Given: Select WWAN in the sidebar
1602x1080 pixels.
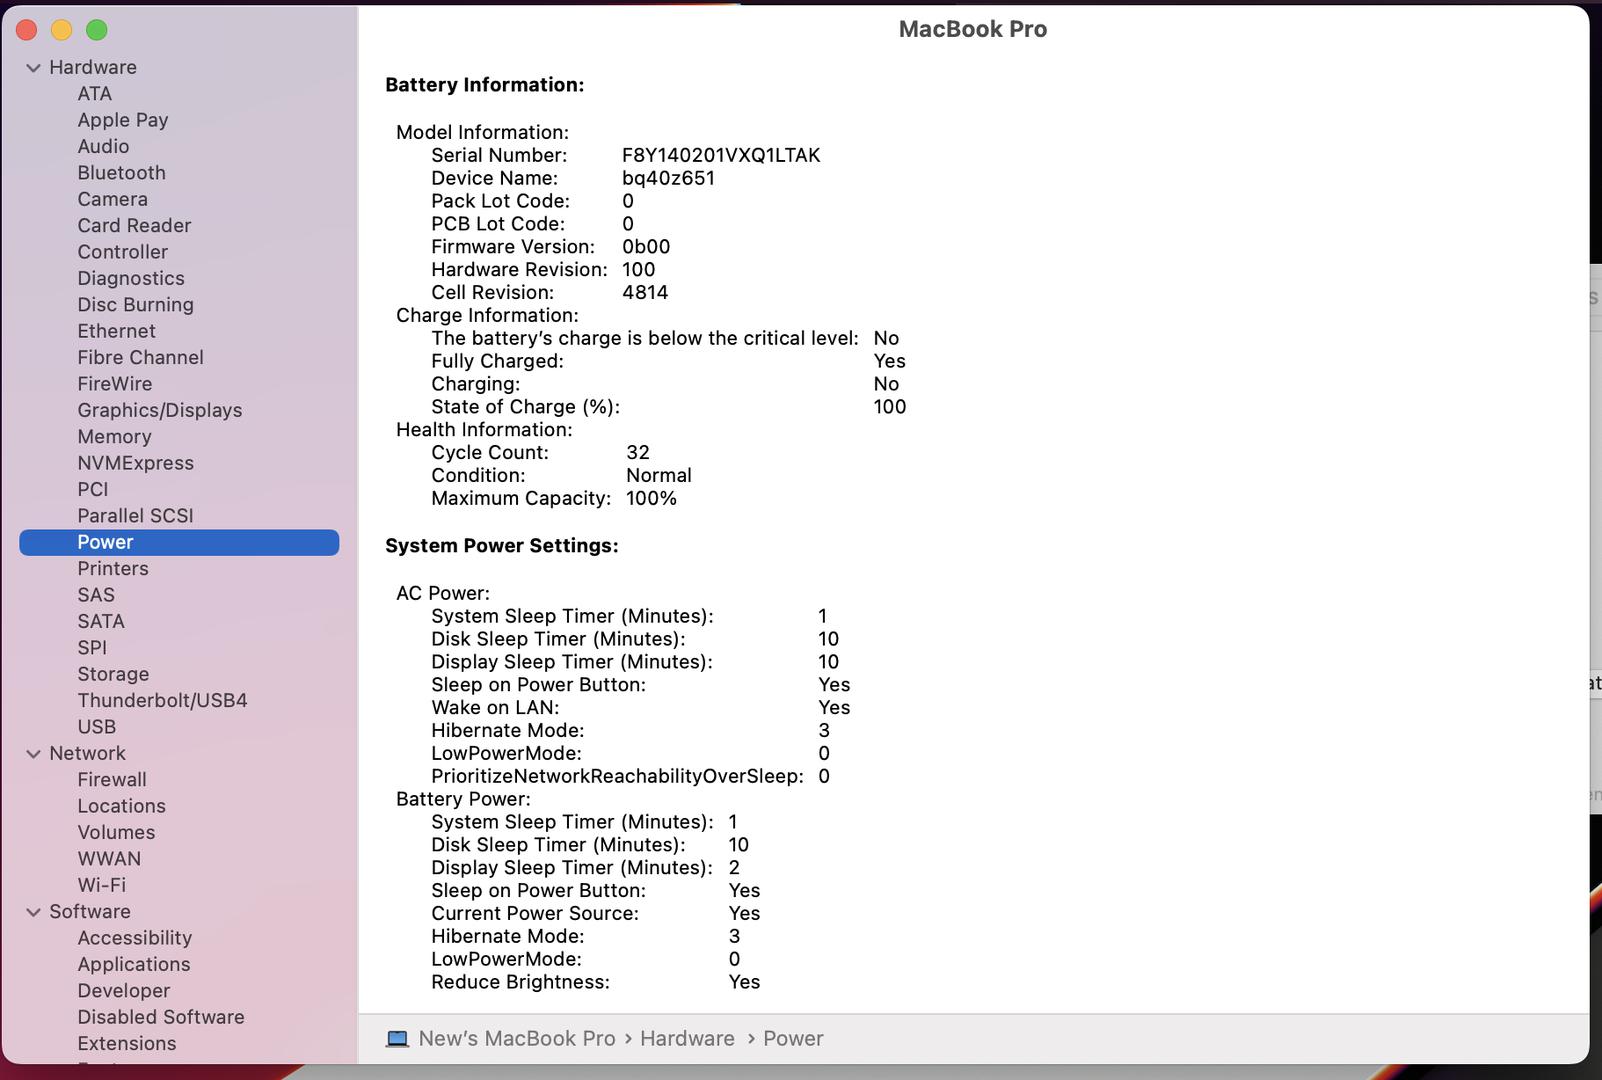Looking at the screenshot, I should tap(110, 859).
